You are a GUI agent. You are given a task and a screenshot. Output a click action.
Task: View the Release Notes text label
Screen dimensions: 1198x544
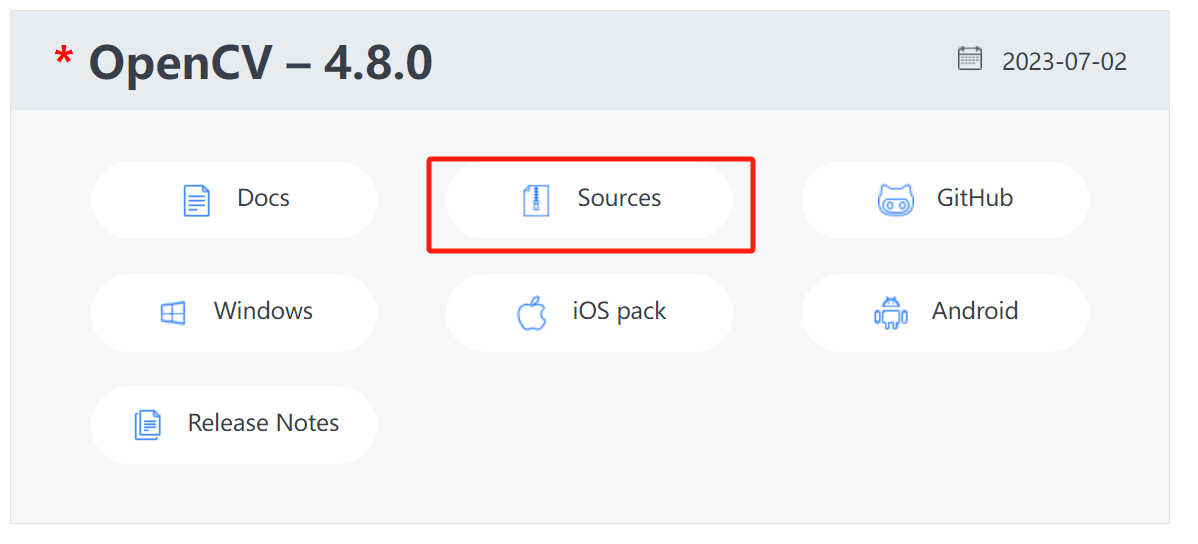[x=264, y=423]
